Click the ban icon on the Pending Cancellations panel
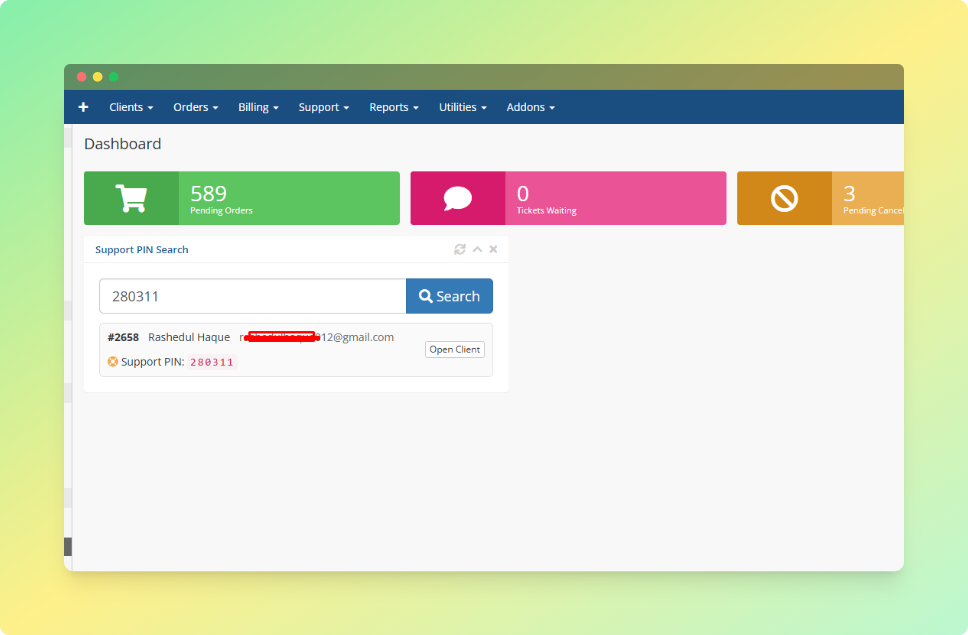The height and width of the screenshot is (635, 968). [785, 197]
